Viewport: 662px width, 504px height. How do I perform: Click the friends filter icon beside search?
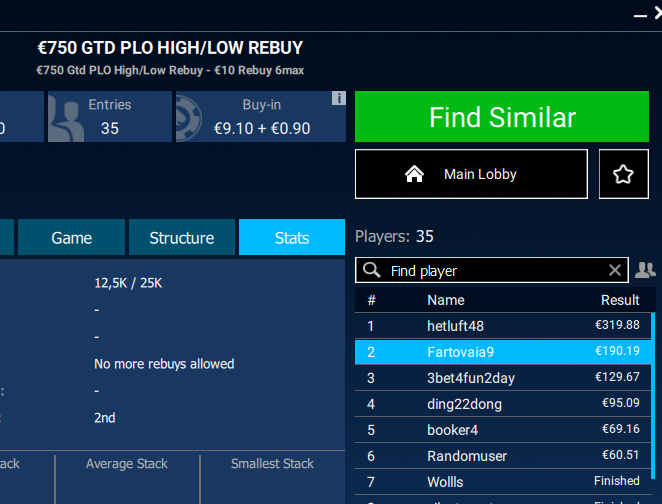(x=645, y=270)
